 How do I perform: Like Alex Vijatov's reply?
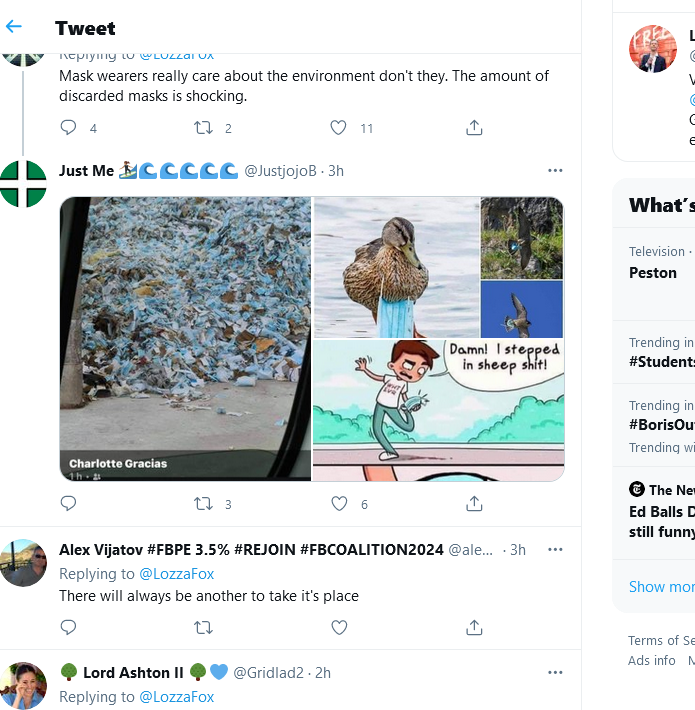[x=338, y=627]
